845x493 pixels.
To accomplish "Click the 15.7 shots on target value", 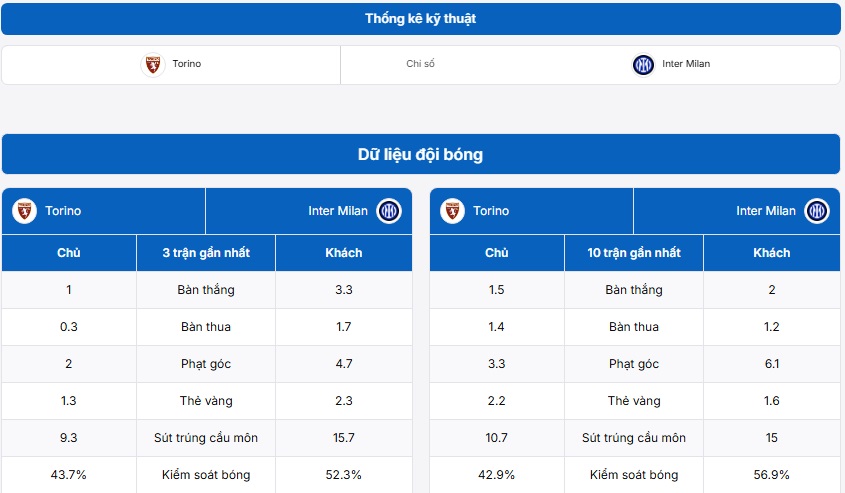I will (344, 438).
